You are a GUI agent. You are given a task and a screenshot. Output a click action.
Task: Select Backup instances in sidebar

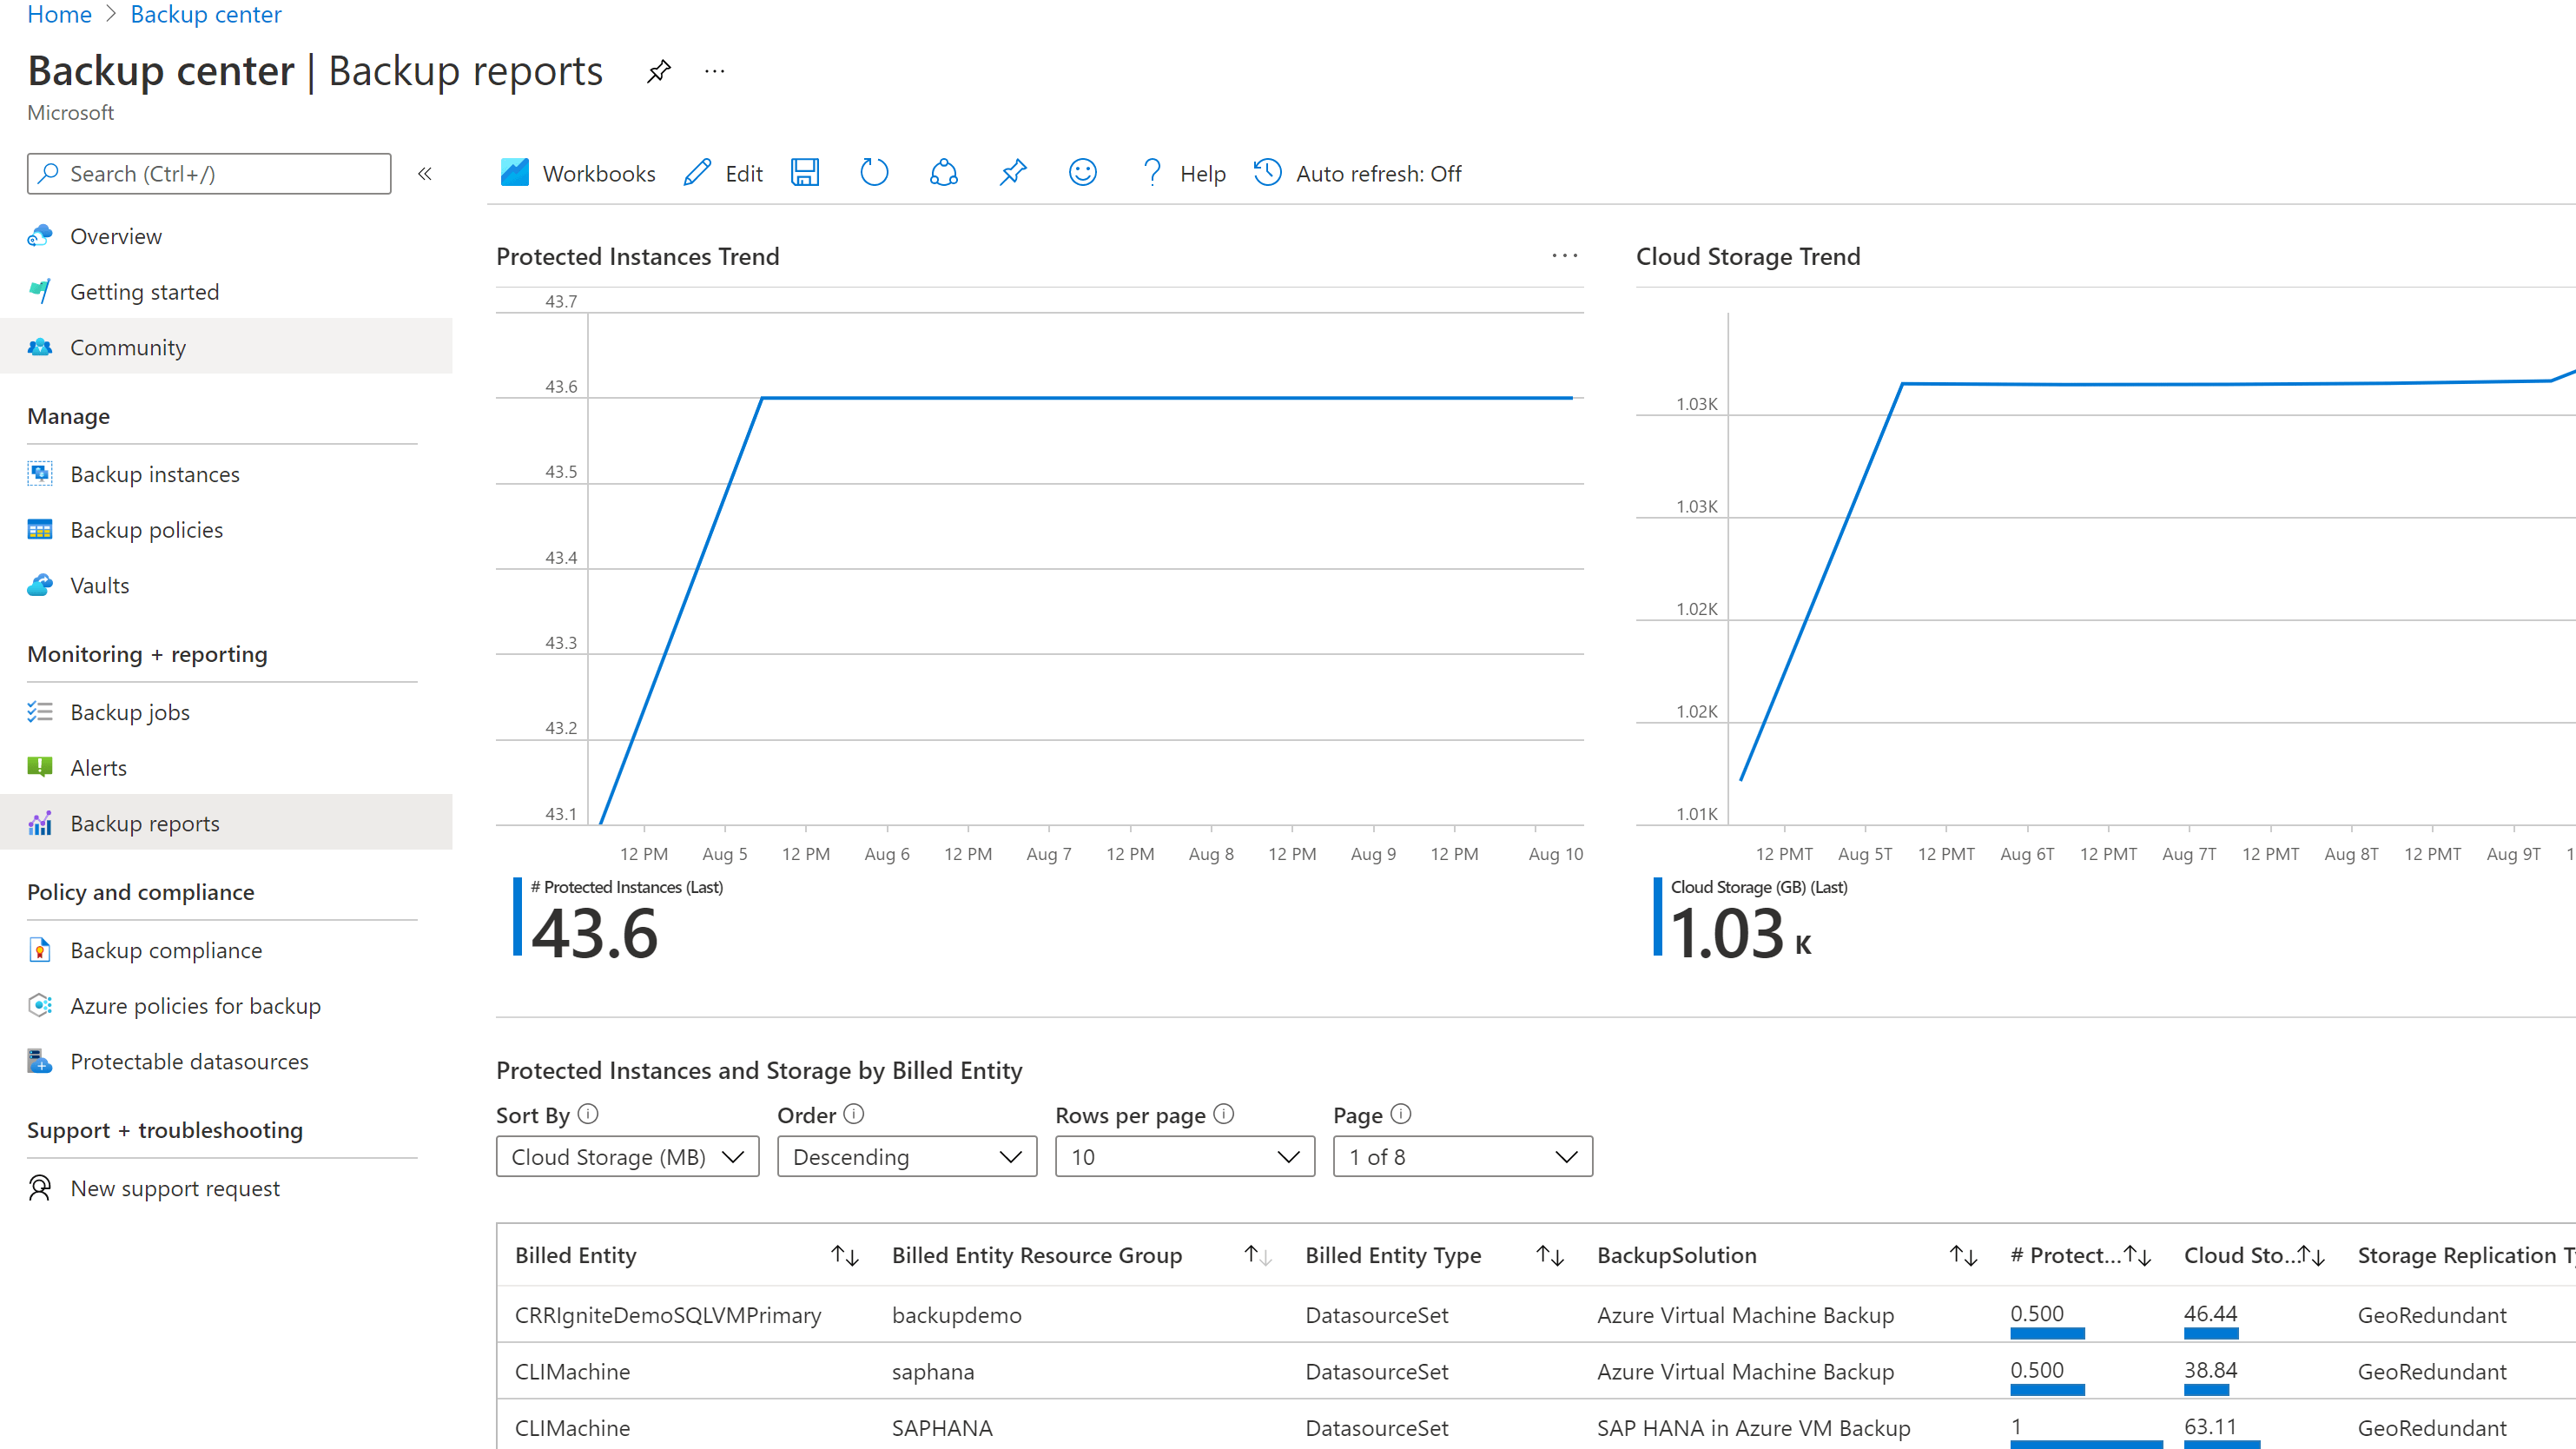(x=155, y=474)
